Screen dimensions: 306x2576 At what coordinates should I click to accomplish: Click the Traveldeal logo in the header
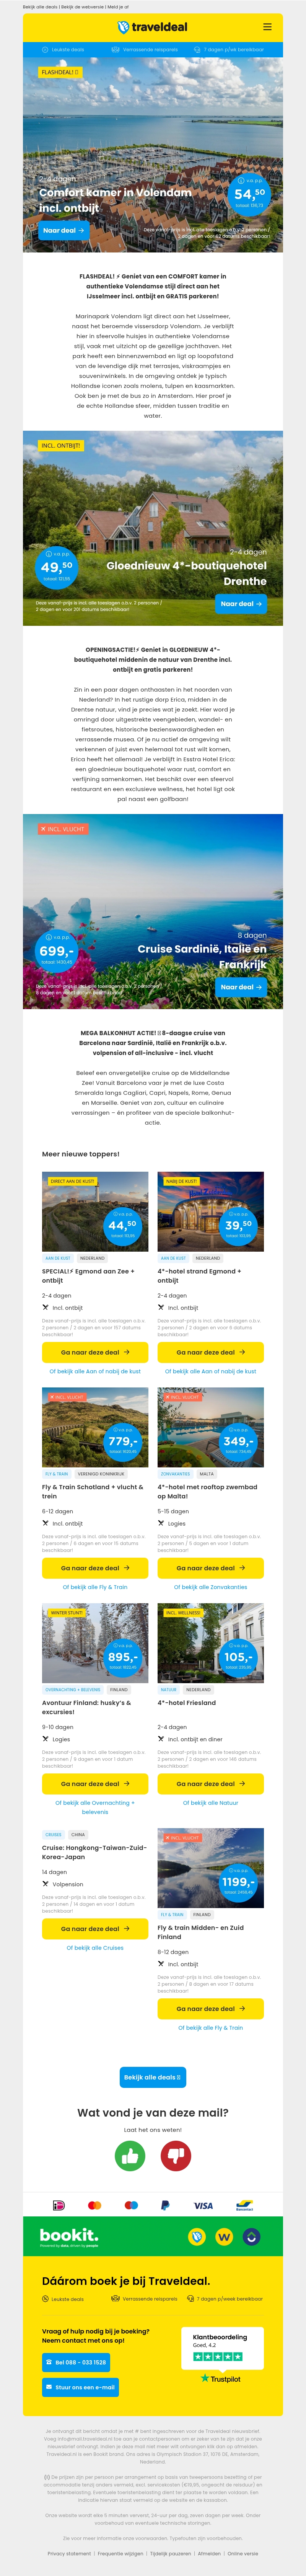pos(153,27)
